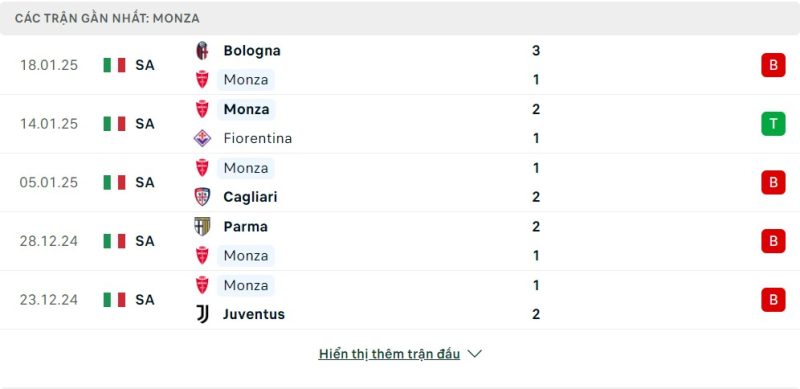Click the Parma club crest icon

[203, 226]
